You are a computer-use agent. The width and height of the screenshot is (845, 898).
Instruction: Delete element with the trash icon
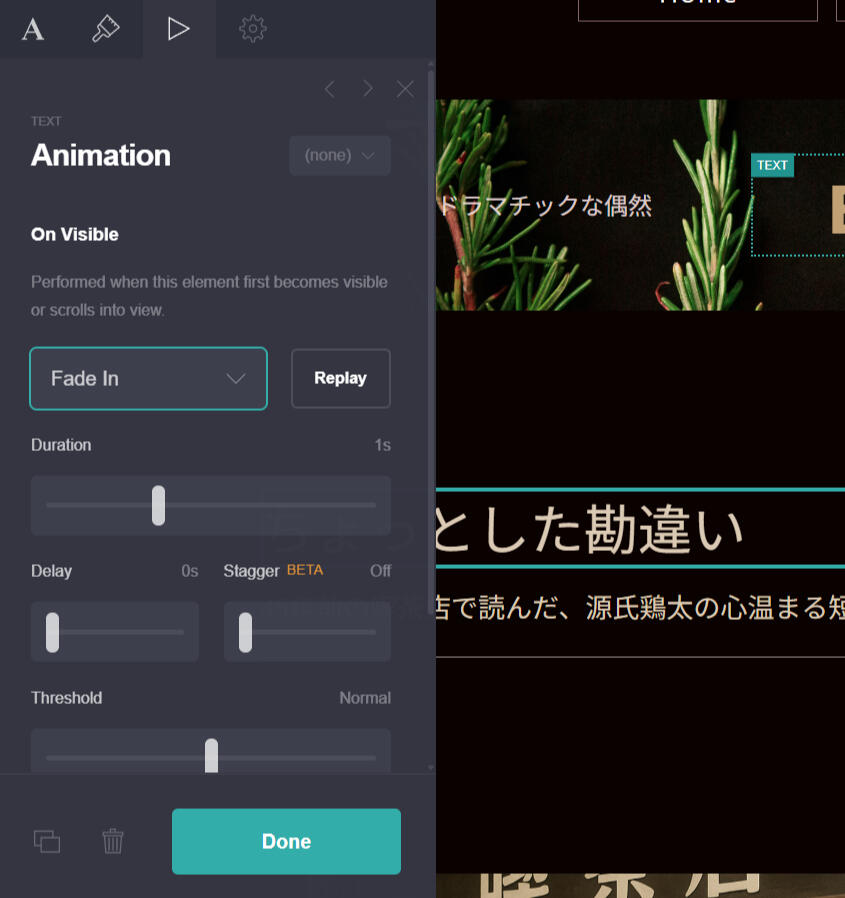(x=113, y=841)
